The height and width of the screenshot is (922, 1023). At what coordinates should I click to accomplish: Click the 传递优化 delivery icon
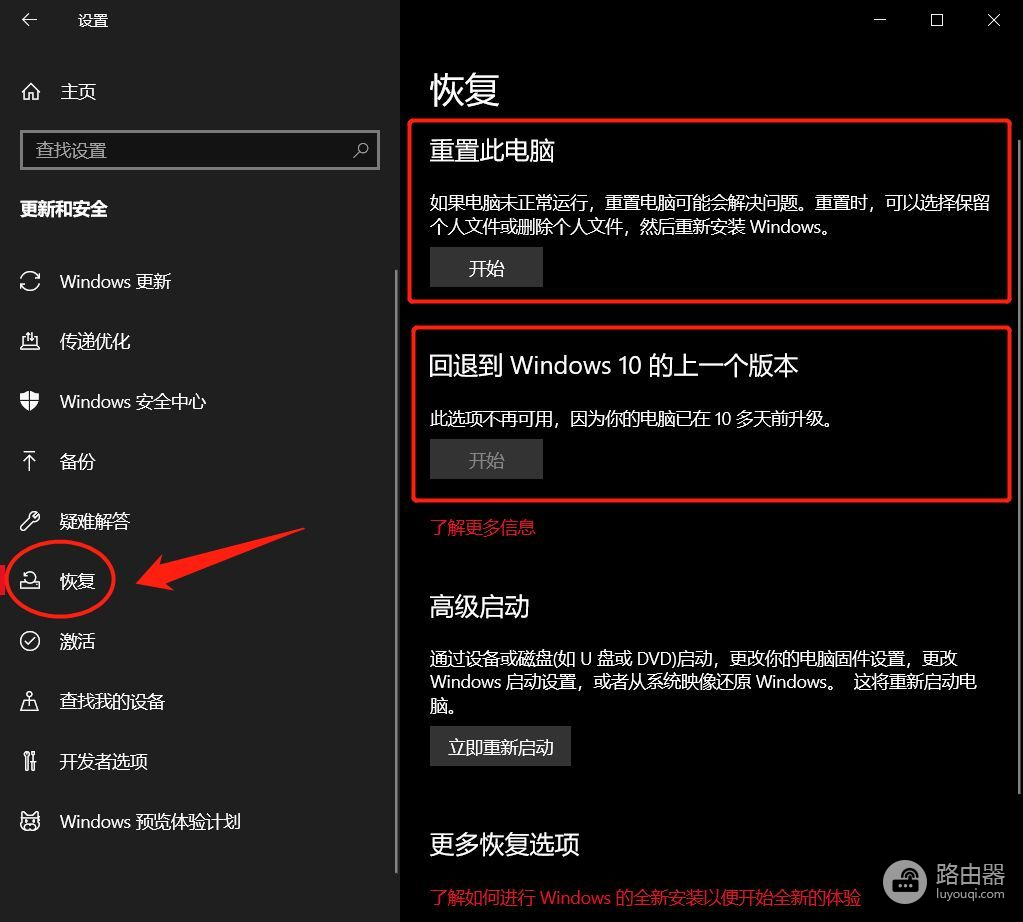click(x=30, y=341)
